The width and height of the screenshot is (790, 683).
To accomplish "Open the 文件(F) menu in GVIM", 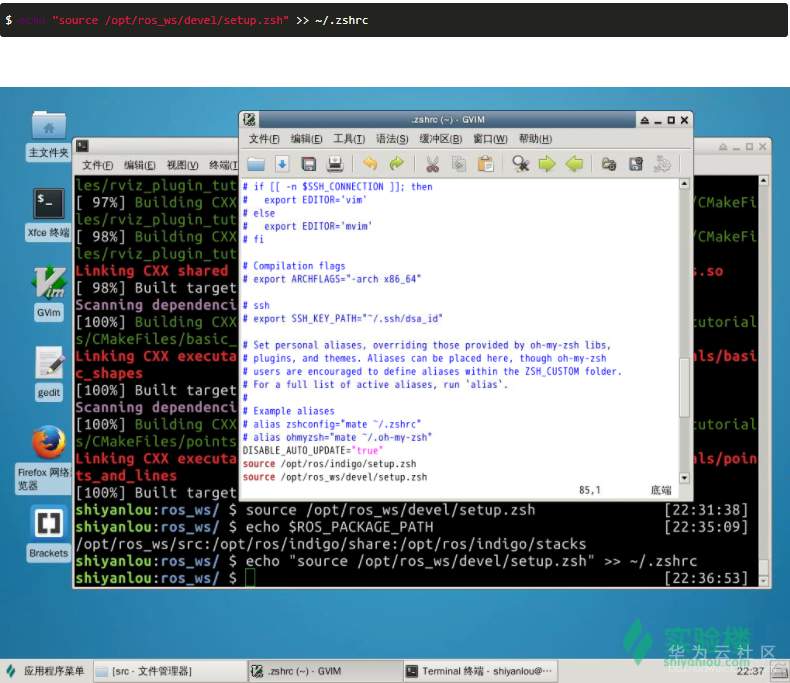I will coord(264,139).
